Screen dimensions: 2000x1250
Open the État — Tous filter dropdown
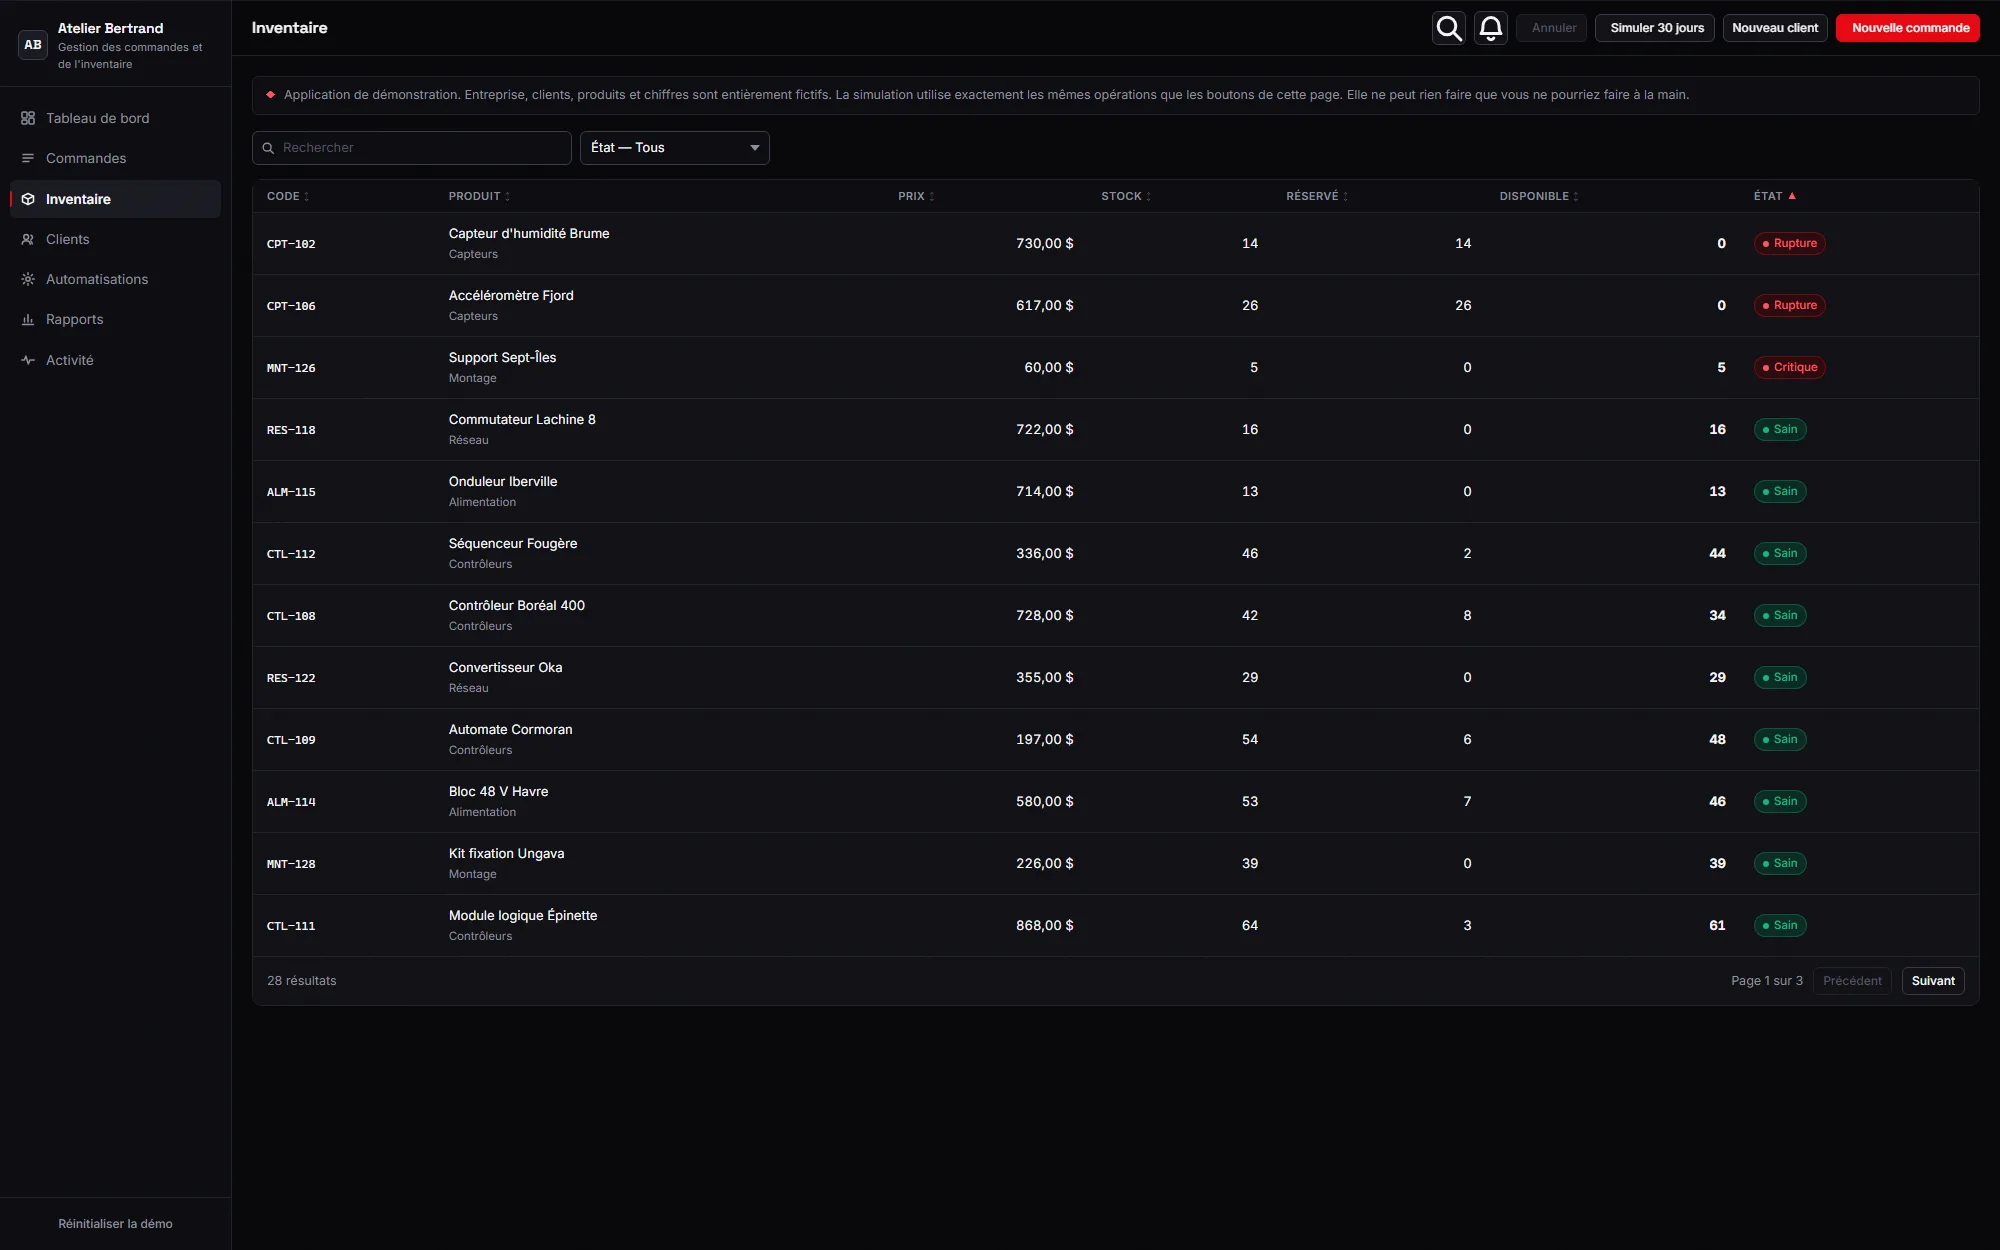coord(675,148)
